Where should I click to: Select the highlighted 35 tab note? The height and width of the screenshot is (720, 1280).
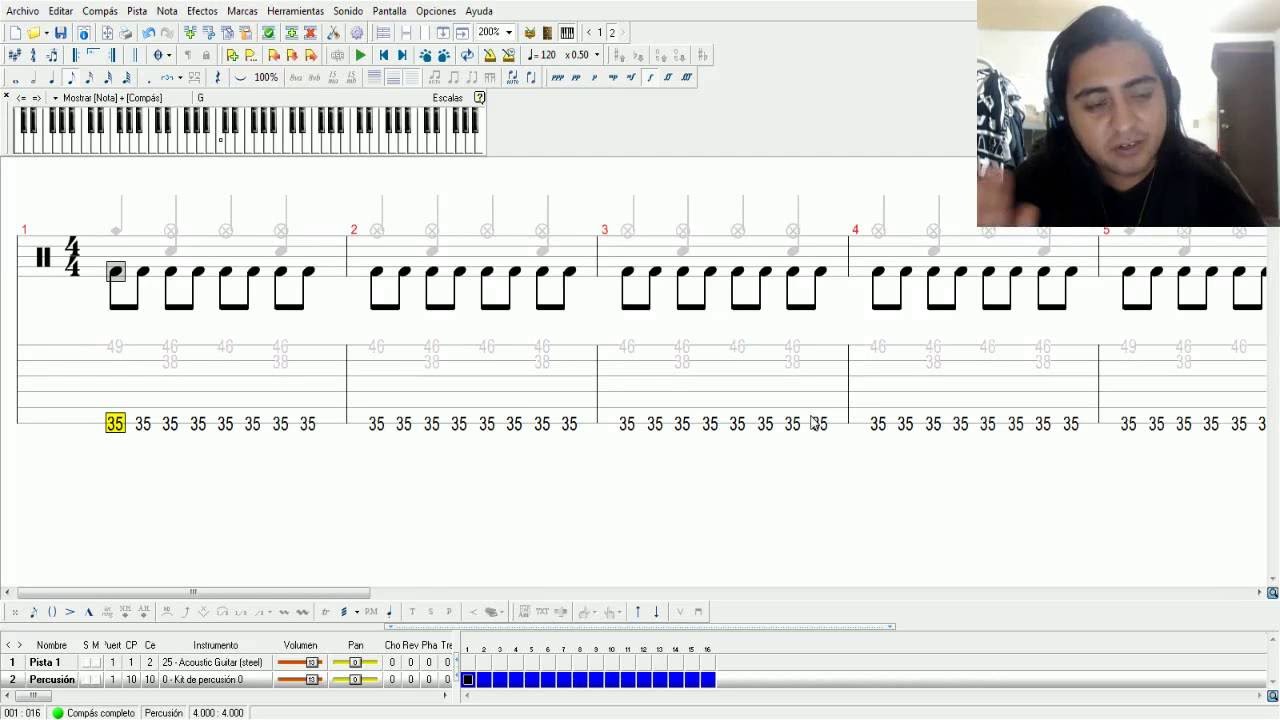point(115,424)
